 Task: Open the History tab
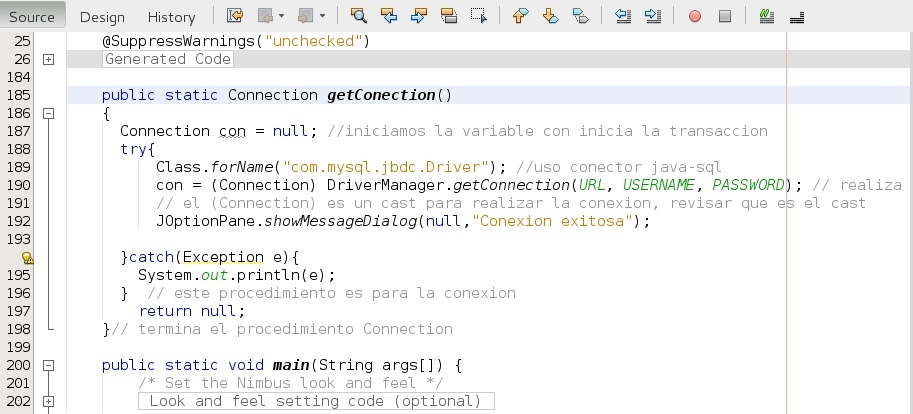pyautogui.click(x=171, y=17)
